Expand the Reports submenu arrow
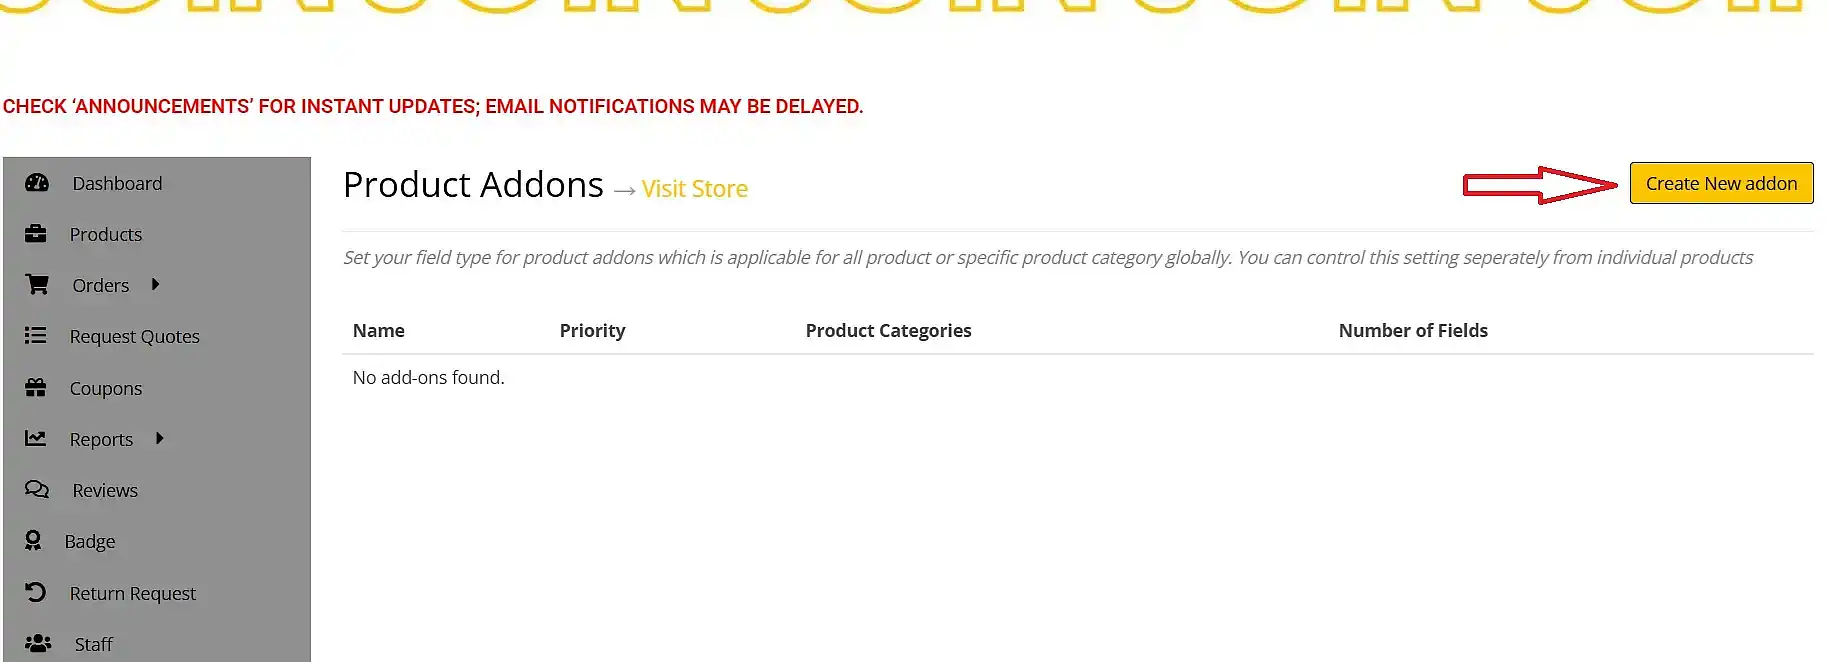Image resolution: width=1828 pixels, height=662 pixels. 159,439
